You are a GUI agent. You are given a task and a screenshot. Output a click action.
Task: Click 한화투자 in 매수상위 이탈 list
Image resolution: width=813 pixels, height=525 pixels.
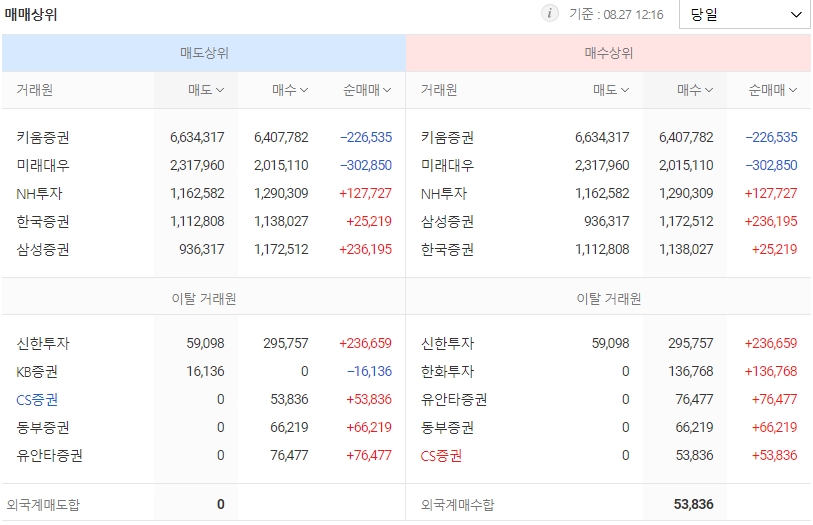tap(447, 372)
